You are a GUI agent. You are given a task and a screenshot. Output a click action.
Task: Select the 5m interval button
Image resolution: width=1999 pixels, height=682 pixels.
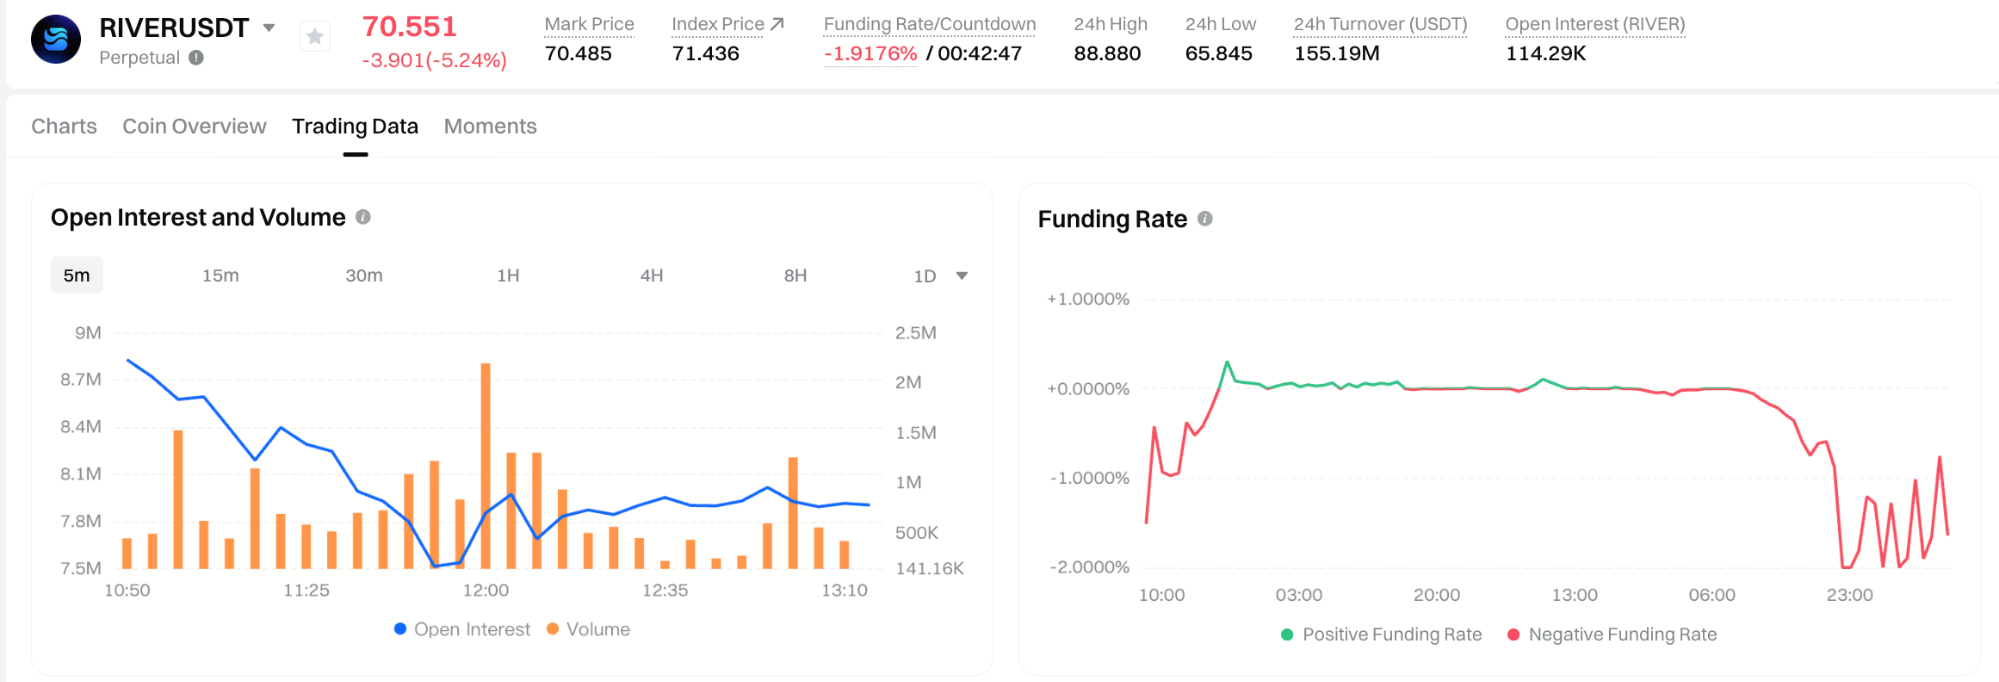pos(77,275)
